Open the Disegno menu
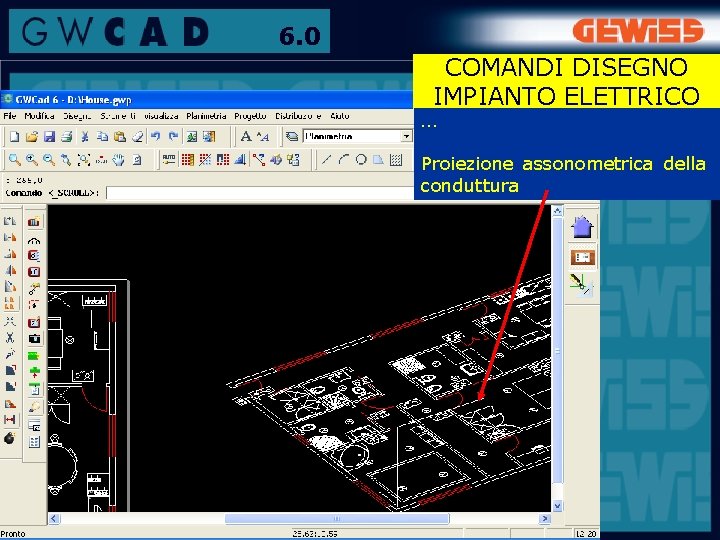The width and height of the screenshot is (720, 540). point(77,116)
